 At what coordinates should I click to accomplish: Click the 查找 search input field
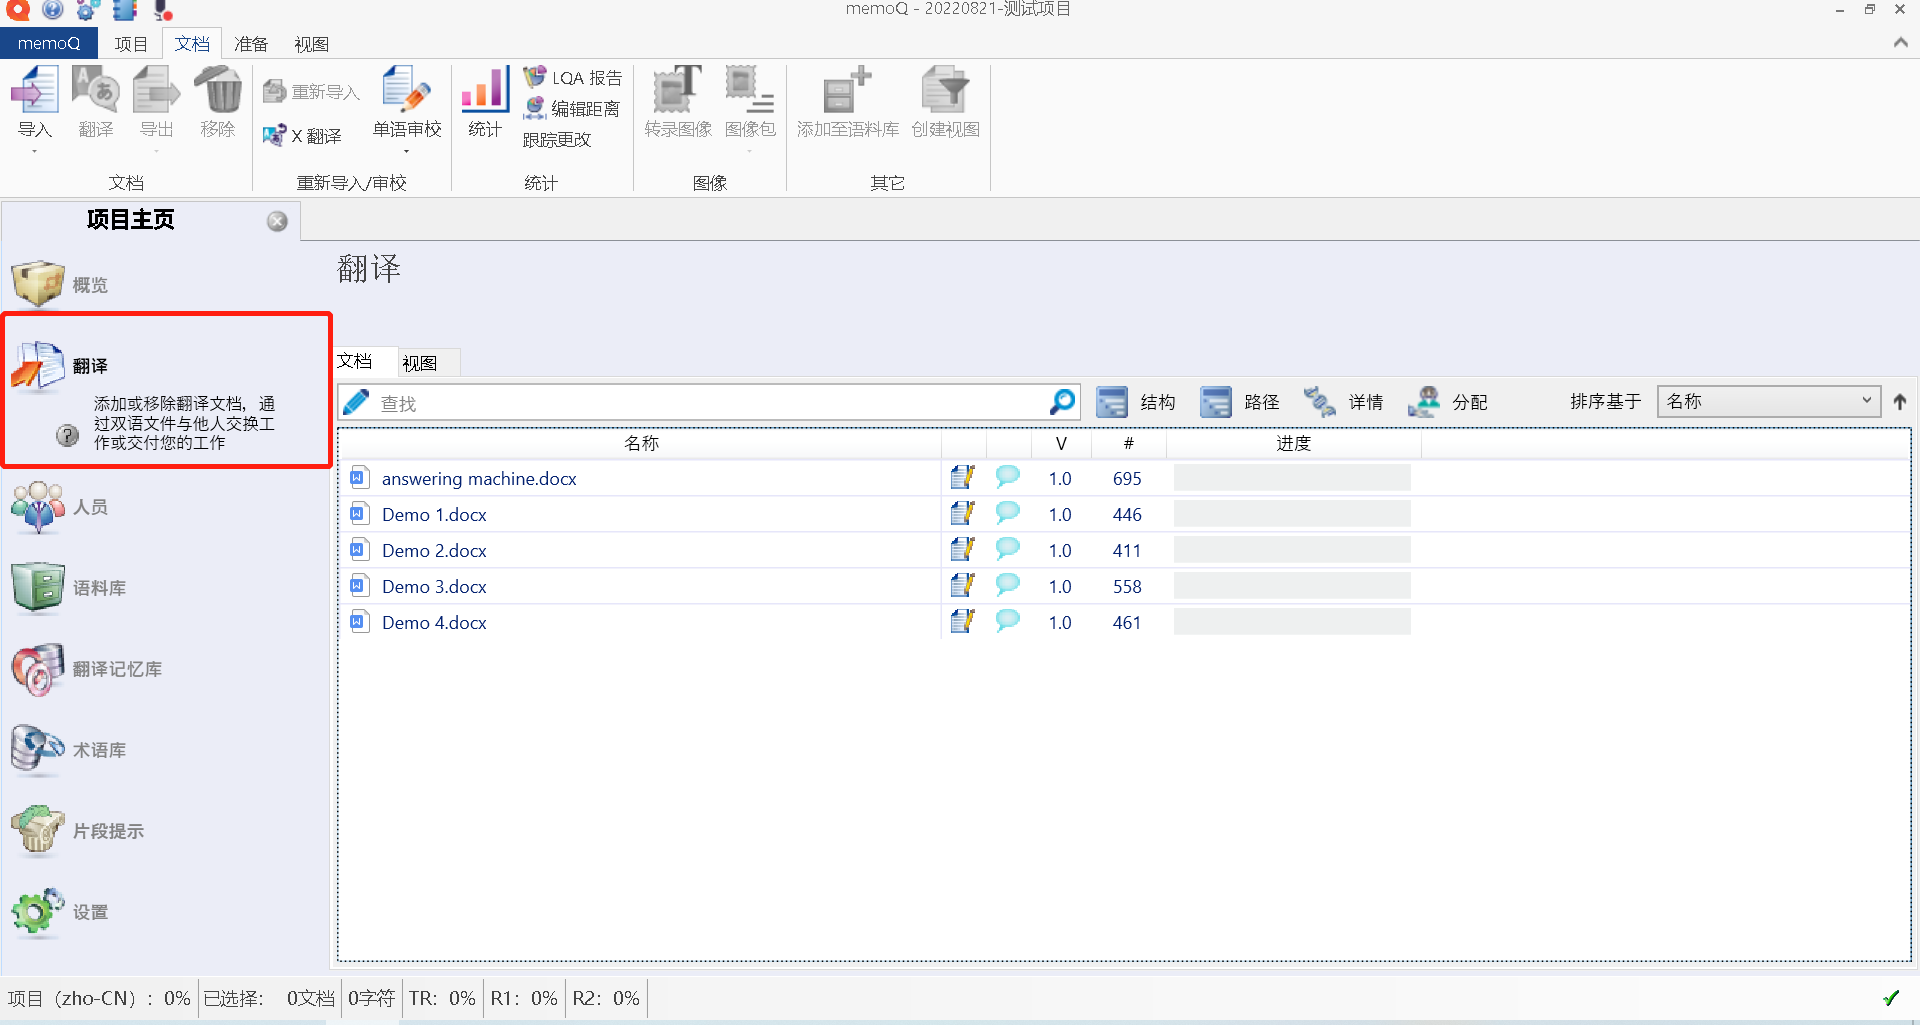710,403
